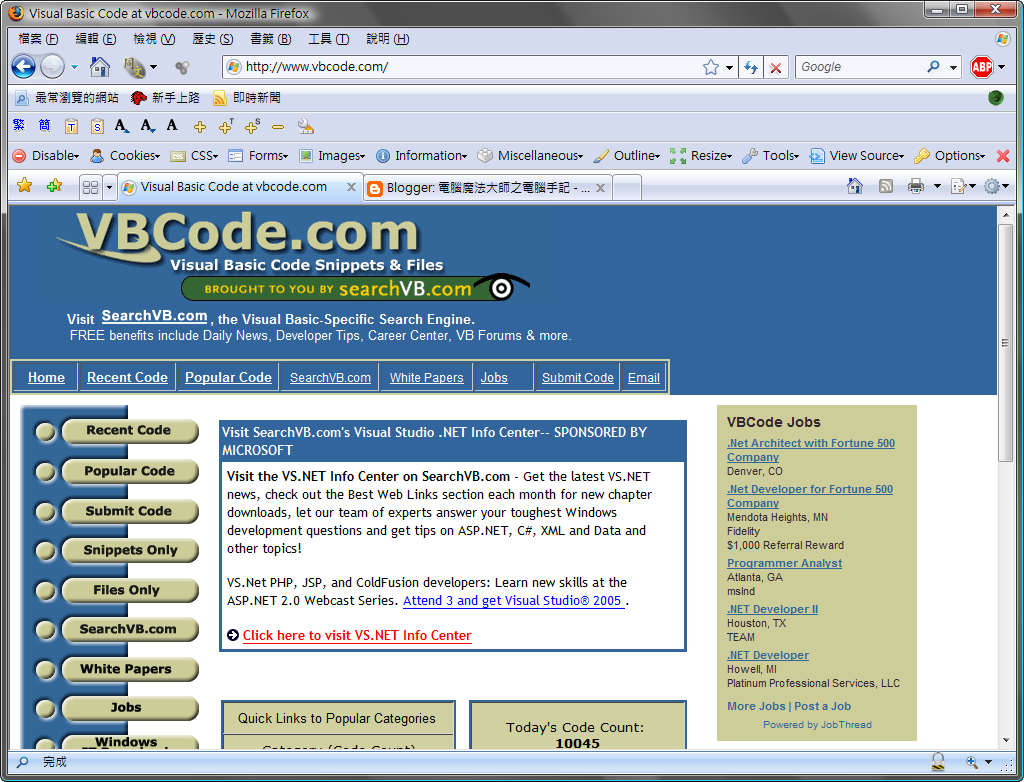
Task: Click the Home icon in navigation toolbar
Action: point(100,67)
